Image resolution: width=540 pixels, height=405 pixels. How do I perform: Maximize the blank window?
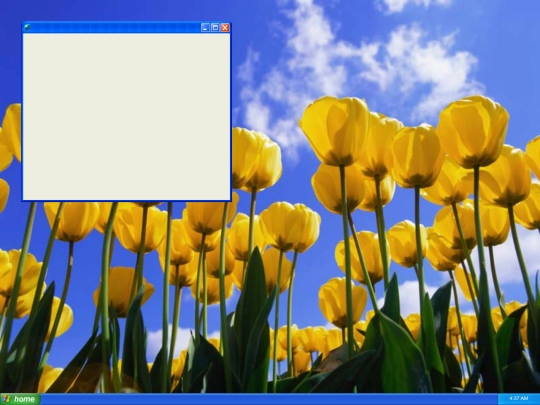(x=215, y=28)
